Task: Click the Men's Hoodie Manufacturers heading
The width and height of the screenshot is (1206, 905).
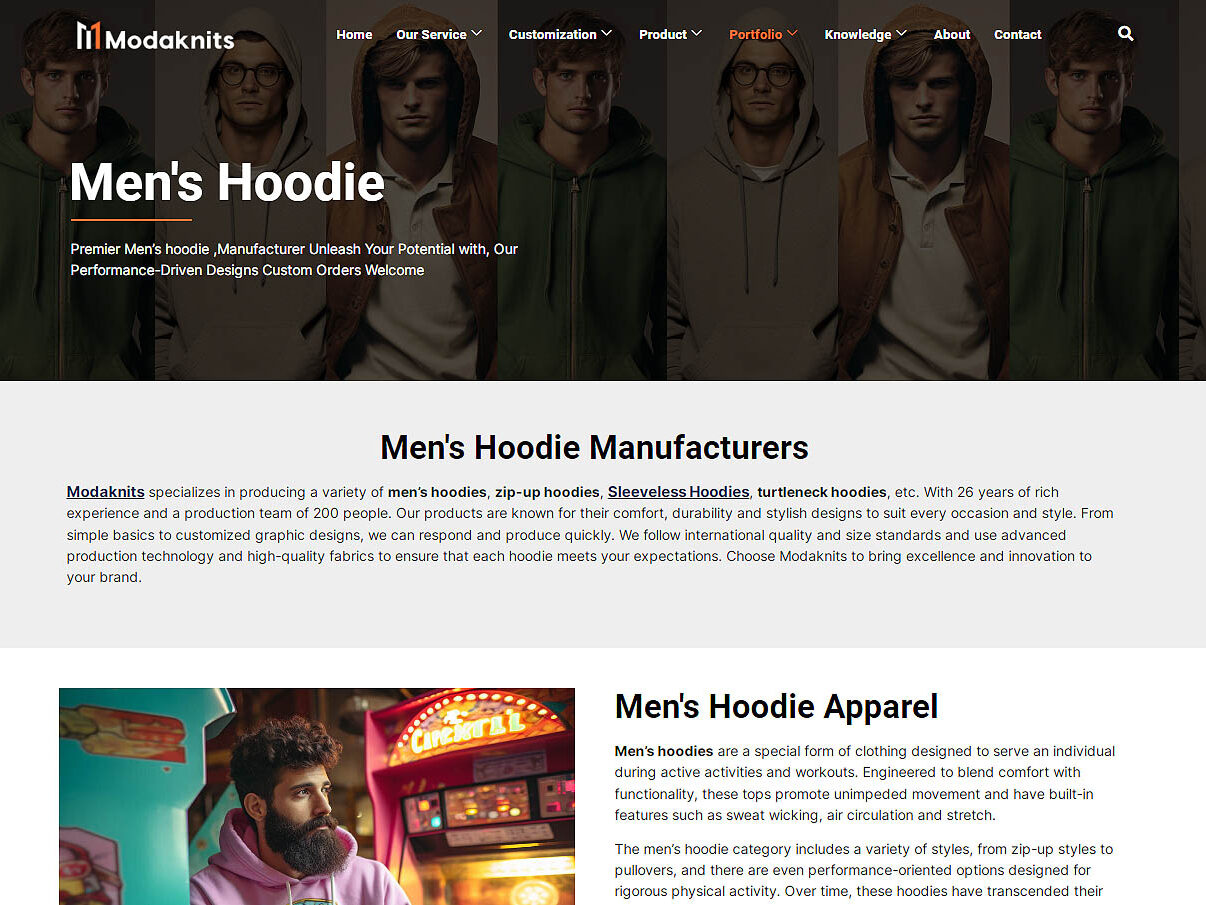Action: [595, 447]
